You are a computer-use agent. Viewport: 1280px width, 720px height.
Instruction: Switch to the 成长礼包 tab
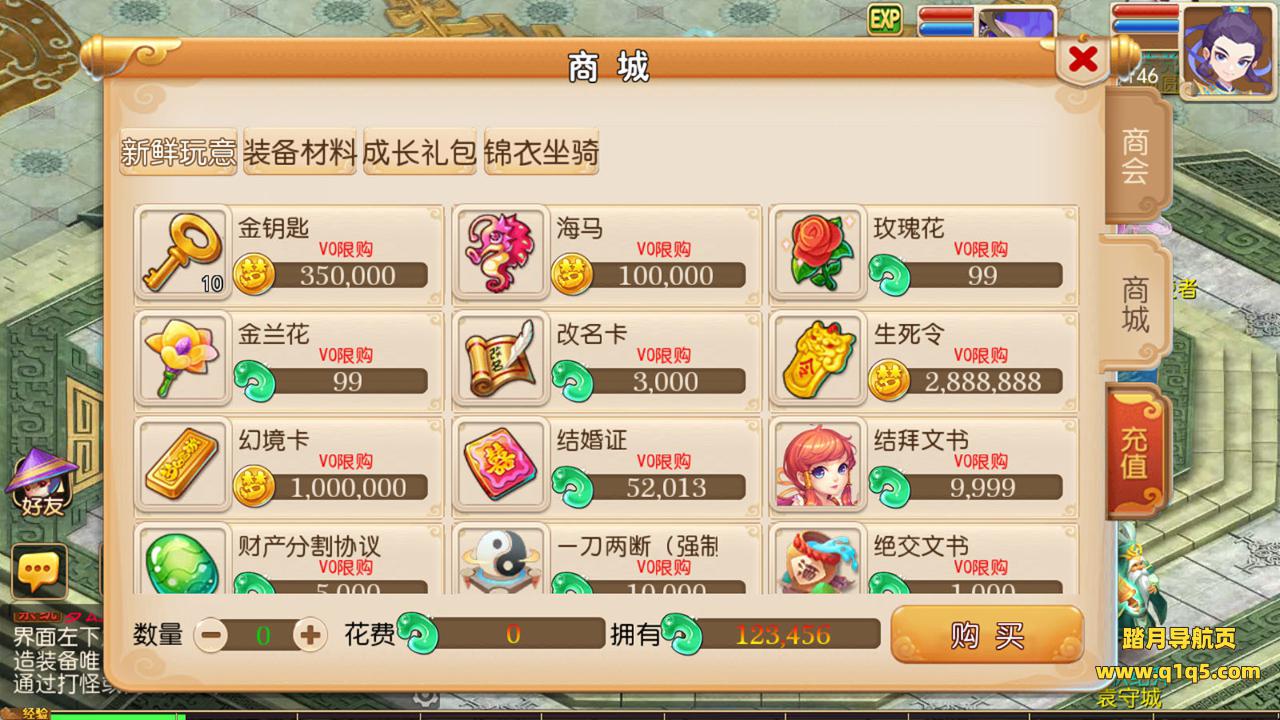[x=420, y=153]
